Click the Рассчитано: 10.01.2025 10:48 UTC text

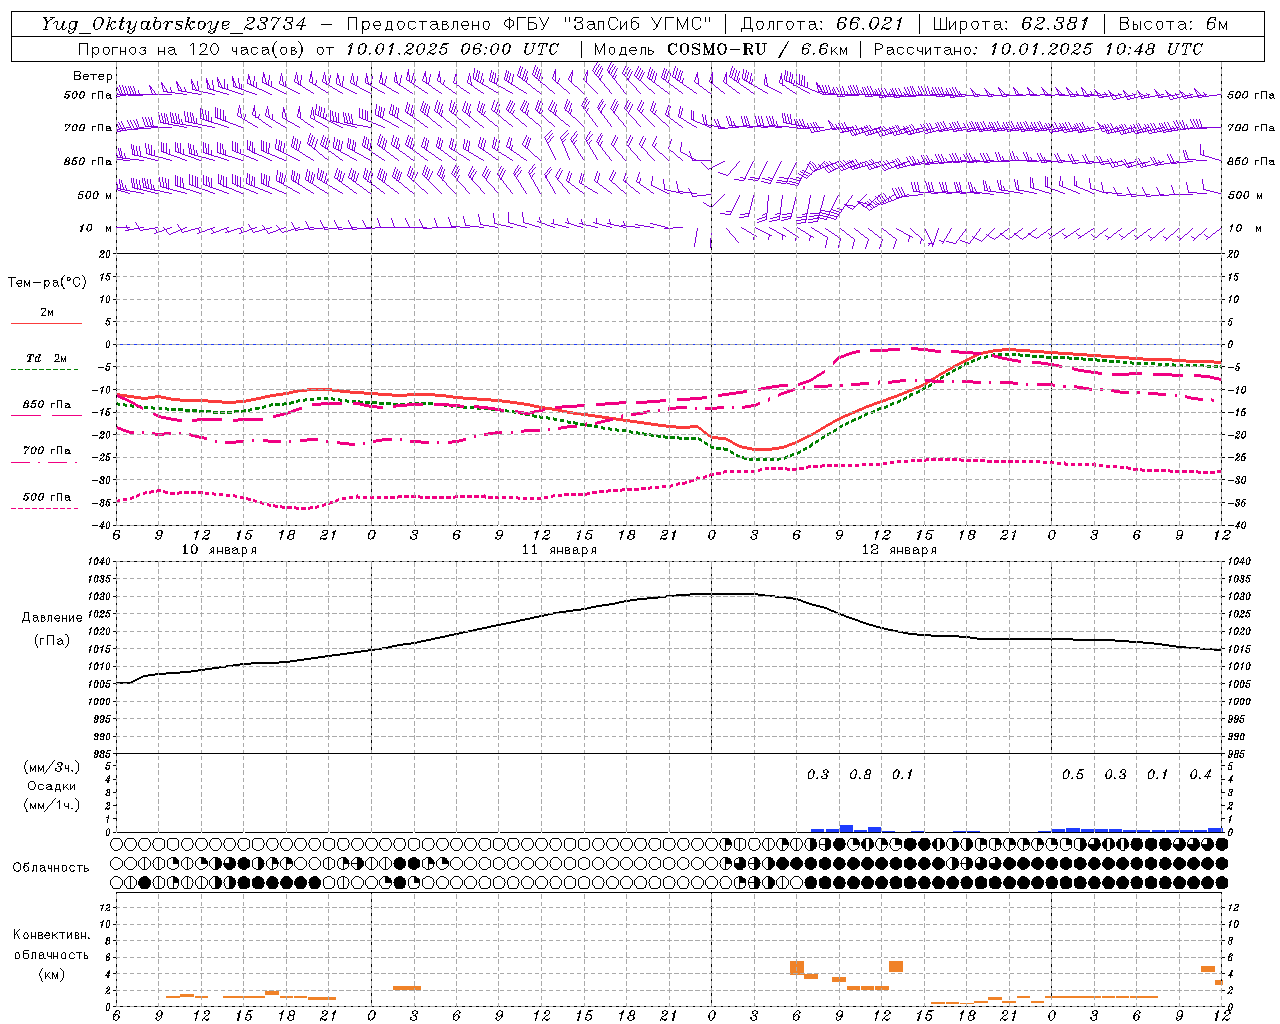point(1038,49)
